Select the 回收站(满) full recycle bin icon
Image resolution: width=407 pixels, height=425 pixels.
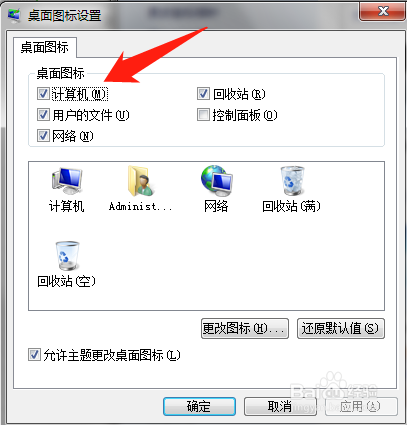point(292,180)
